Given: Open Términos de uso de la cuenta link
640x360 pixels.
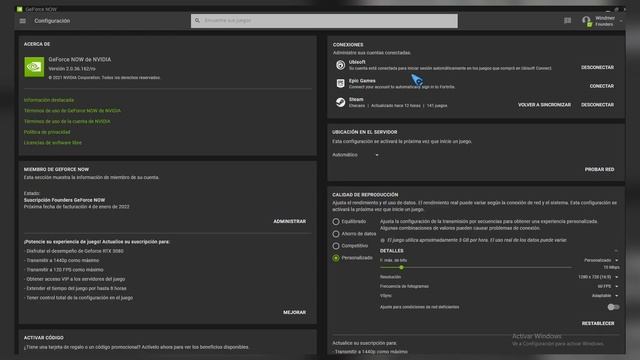Looking at the screenshot, I should tap(67, 121).
